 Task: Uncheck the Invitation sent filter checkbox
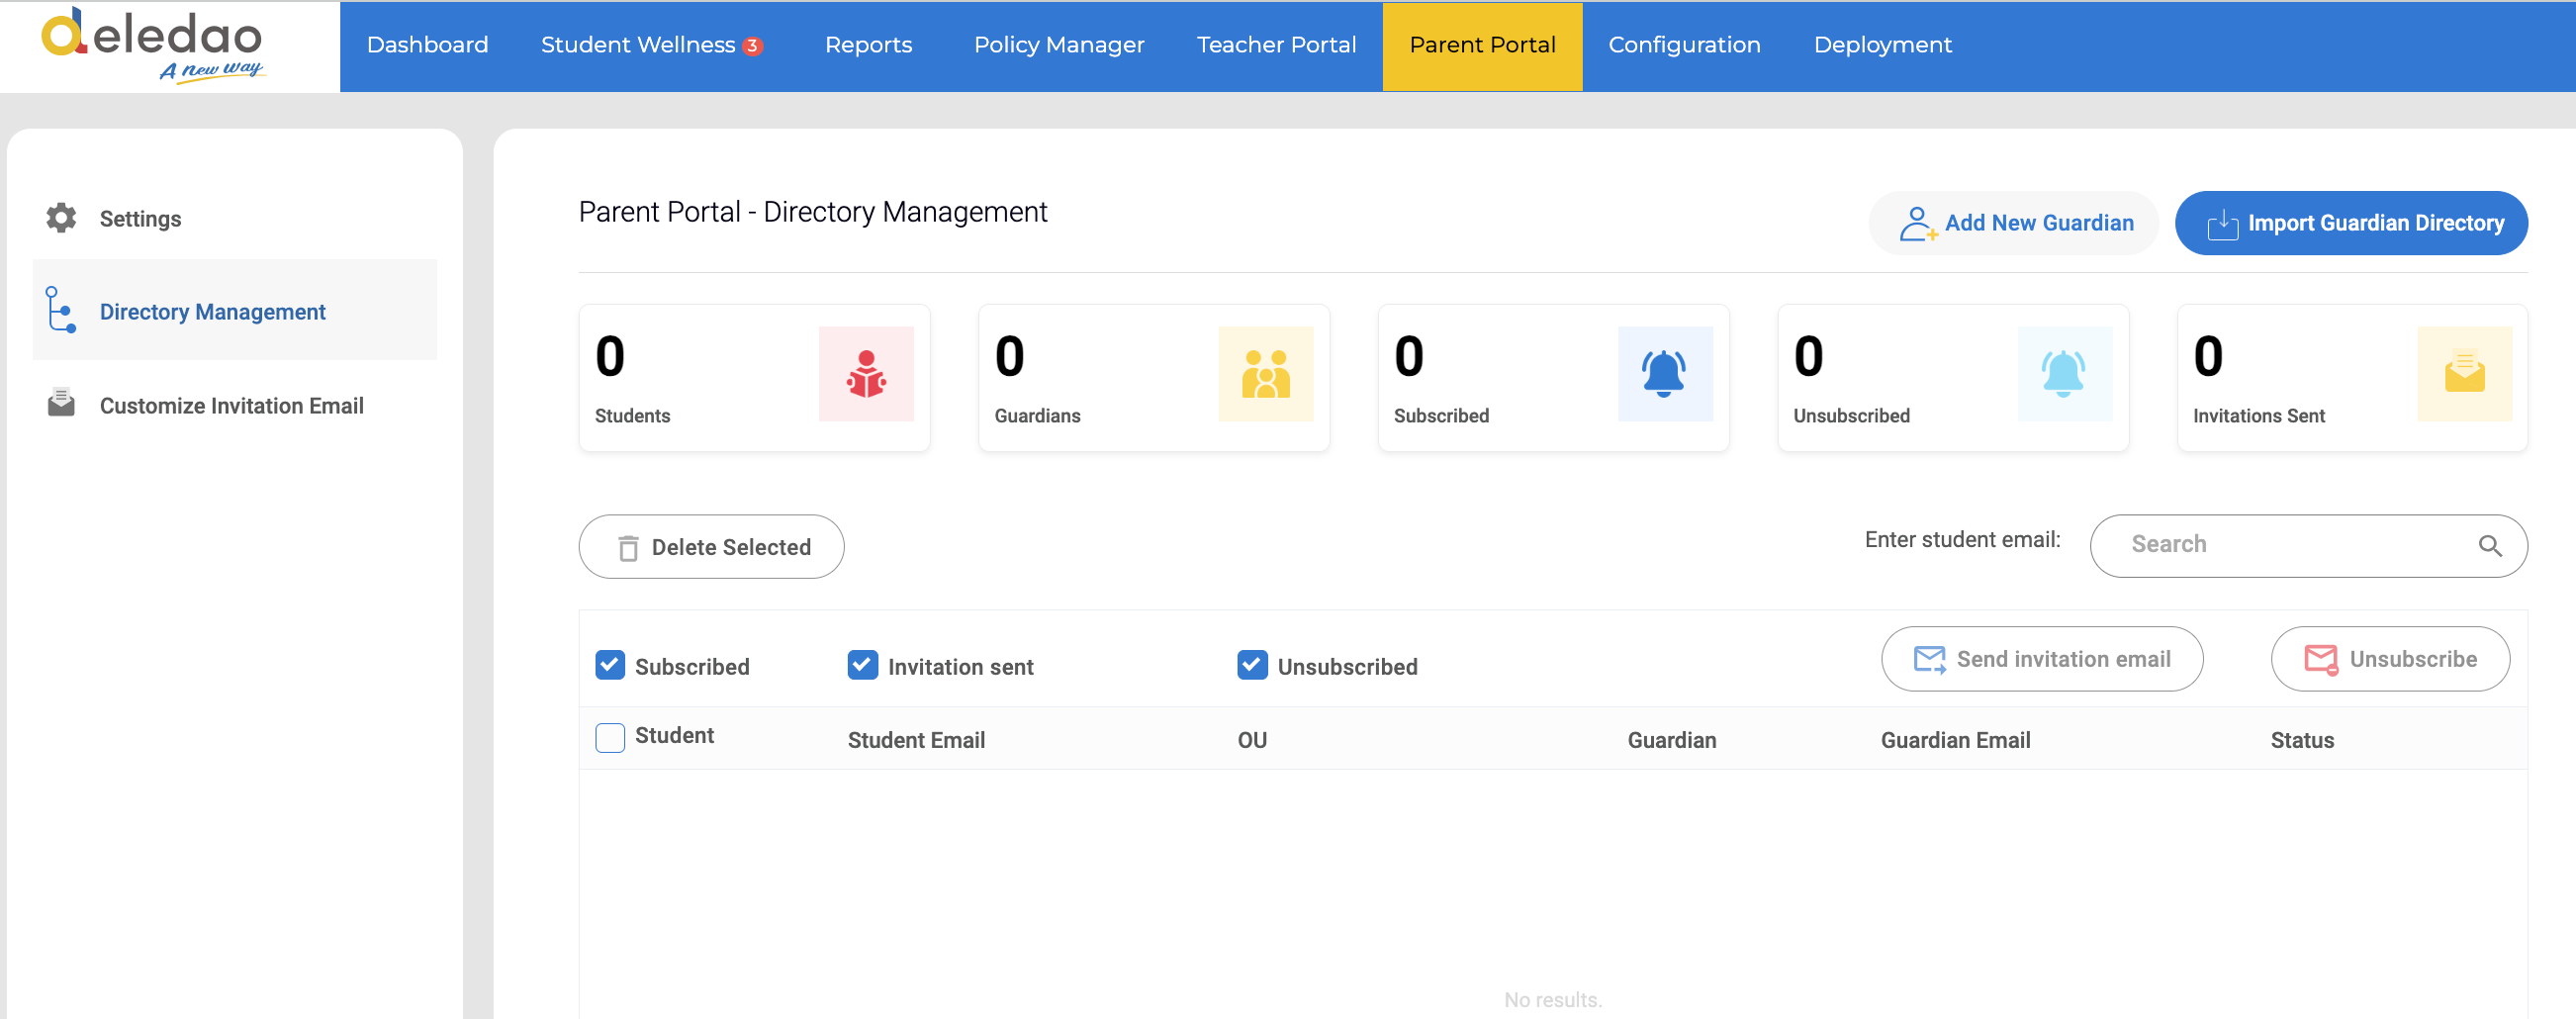pos(862,666)
